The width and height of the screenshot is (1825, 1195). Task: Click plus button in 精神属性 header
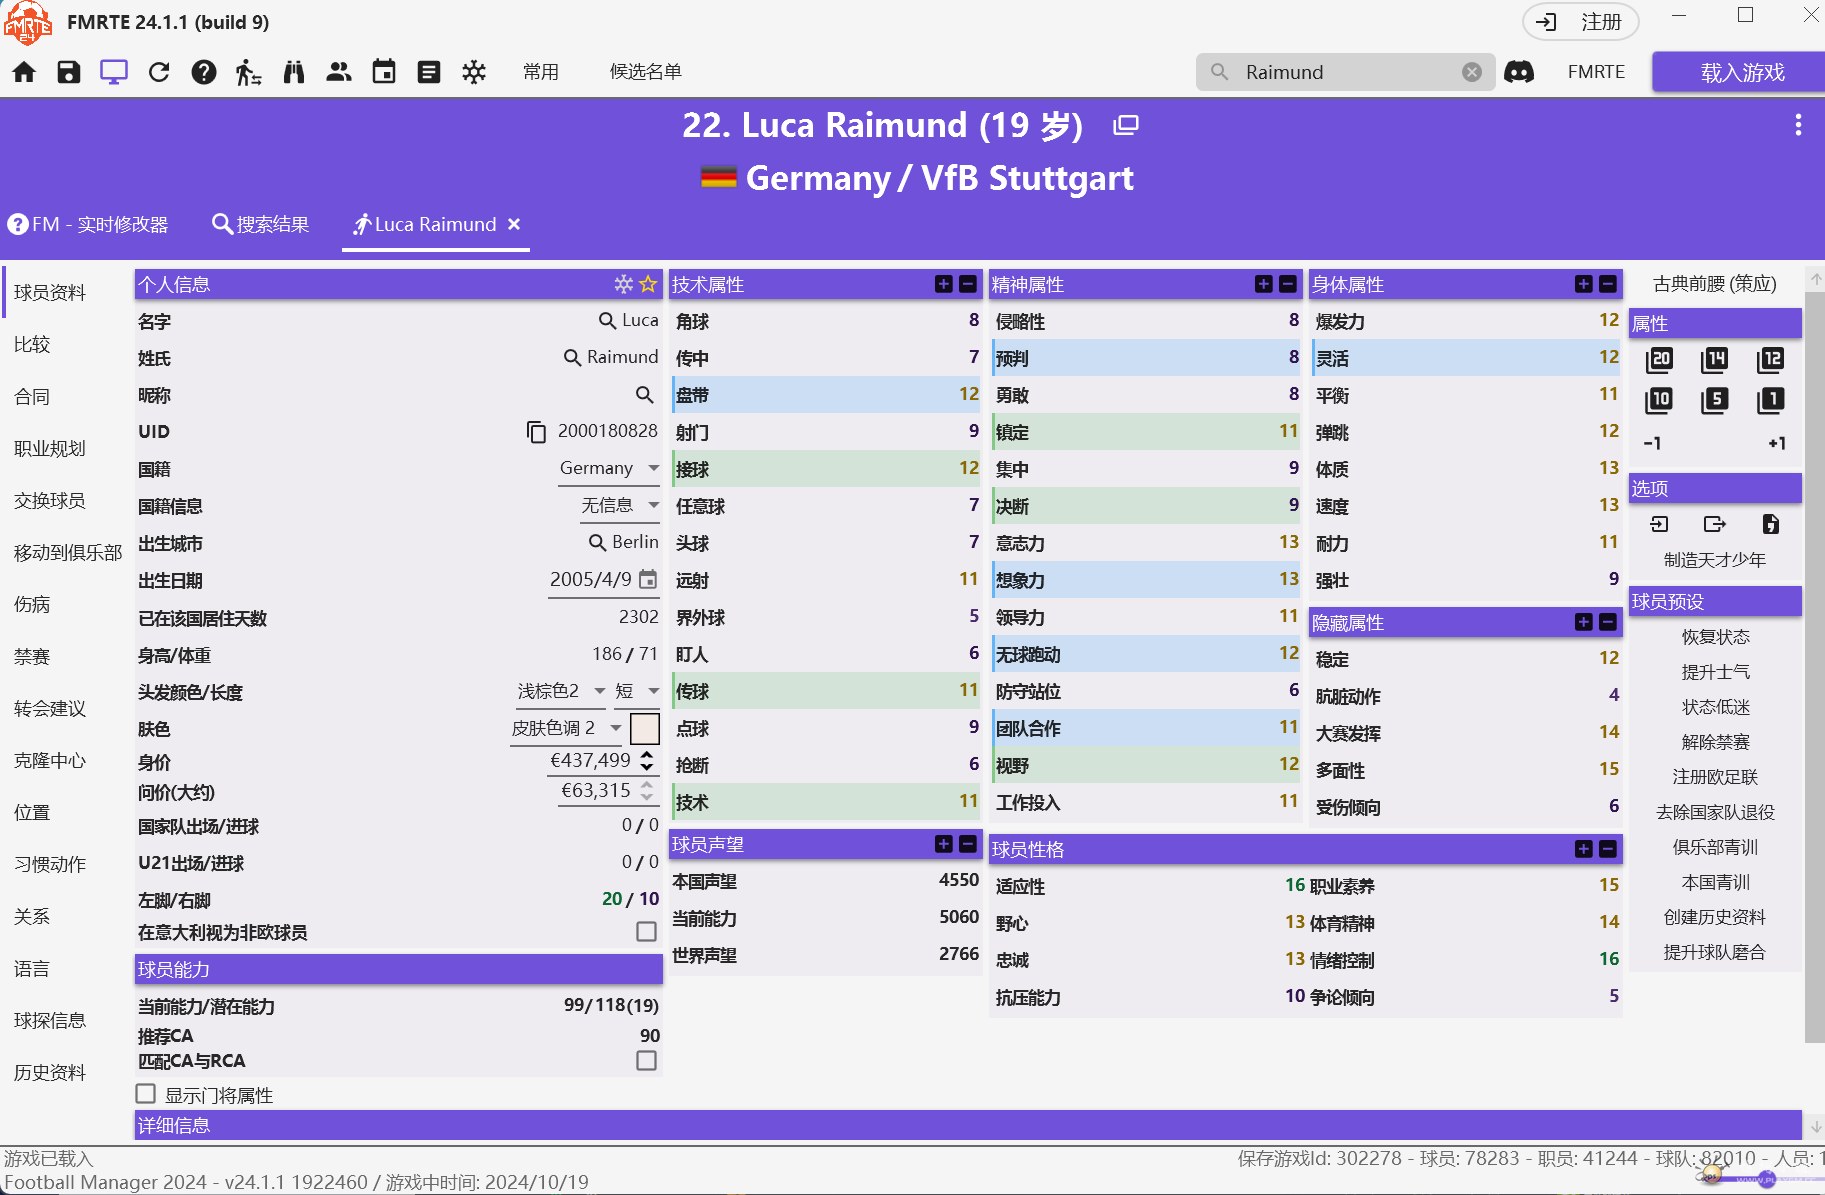(1264, 284)
